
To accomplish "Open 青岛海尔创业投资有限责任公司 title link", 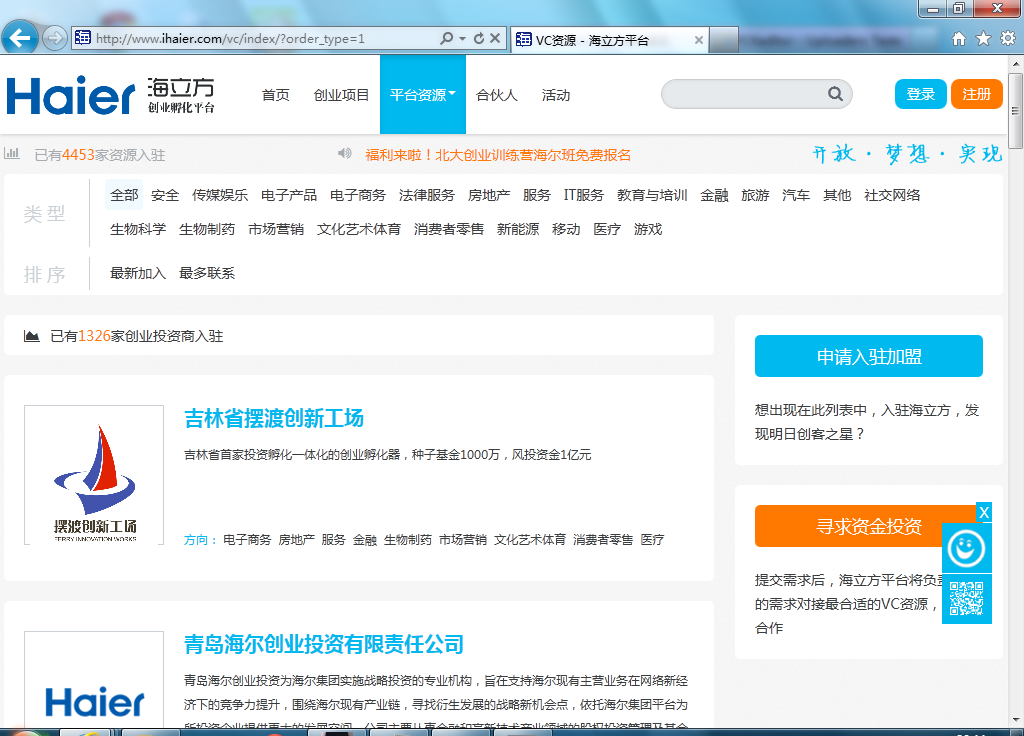I will 324,644.
